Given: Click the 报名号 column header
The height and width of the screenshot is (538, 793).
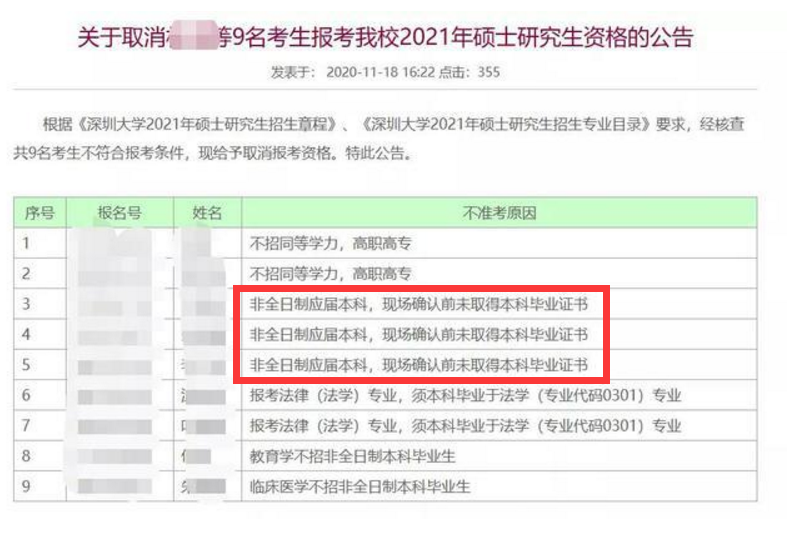Looking at the screenshot, I should click(x=120, y=213).
